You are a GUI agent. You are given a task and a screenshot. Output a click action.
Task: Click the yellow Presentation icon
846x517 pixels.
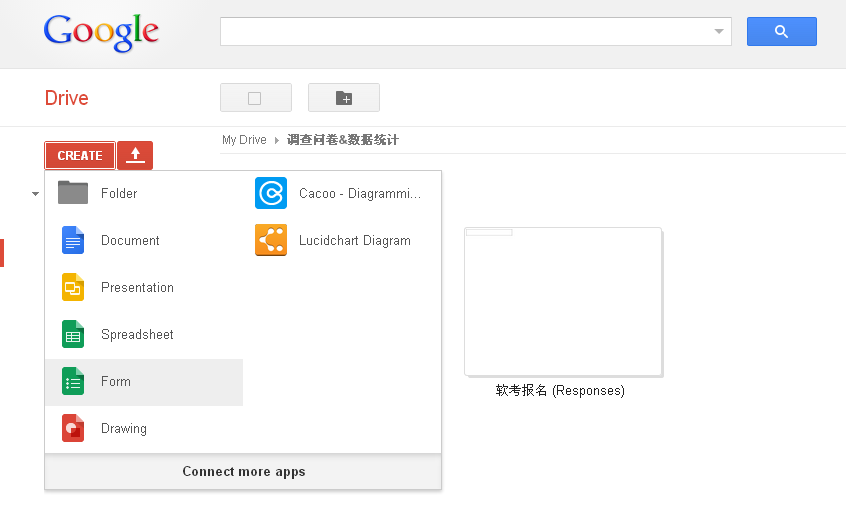click(x=73, y=287)
